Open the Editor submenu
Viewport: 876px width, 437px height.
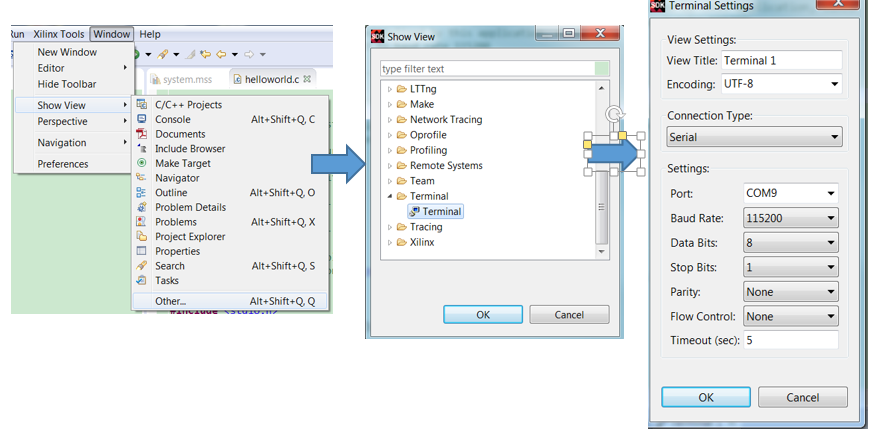point(73,68)
